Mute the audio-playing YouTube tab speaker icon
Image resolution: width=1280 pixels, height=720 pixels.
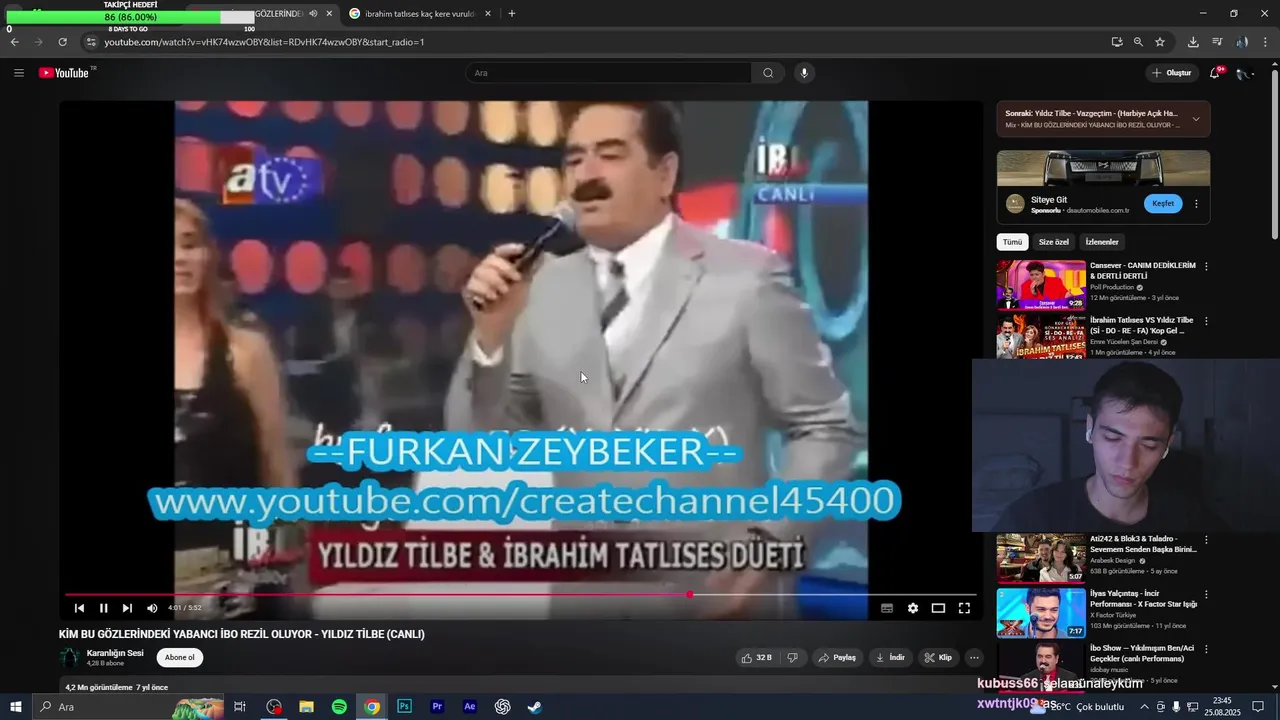click(x=313, y=14)
